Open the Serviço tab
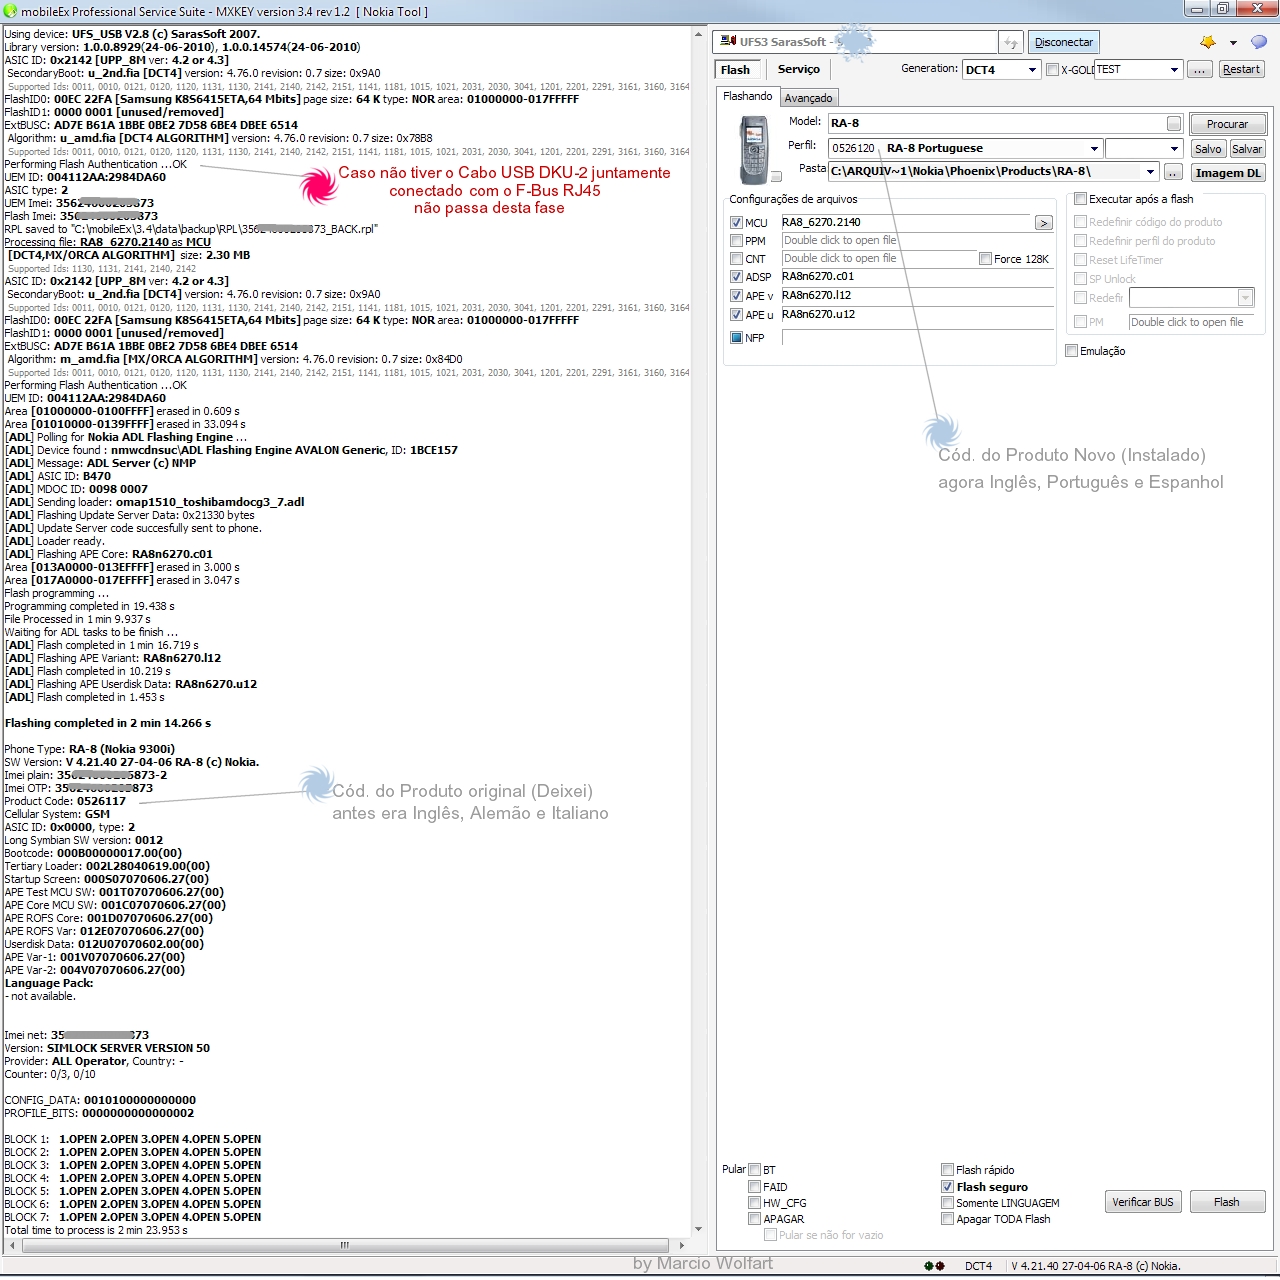Screen dimensions: 1280x1280 [x=798, y=70]
